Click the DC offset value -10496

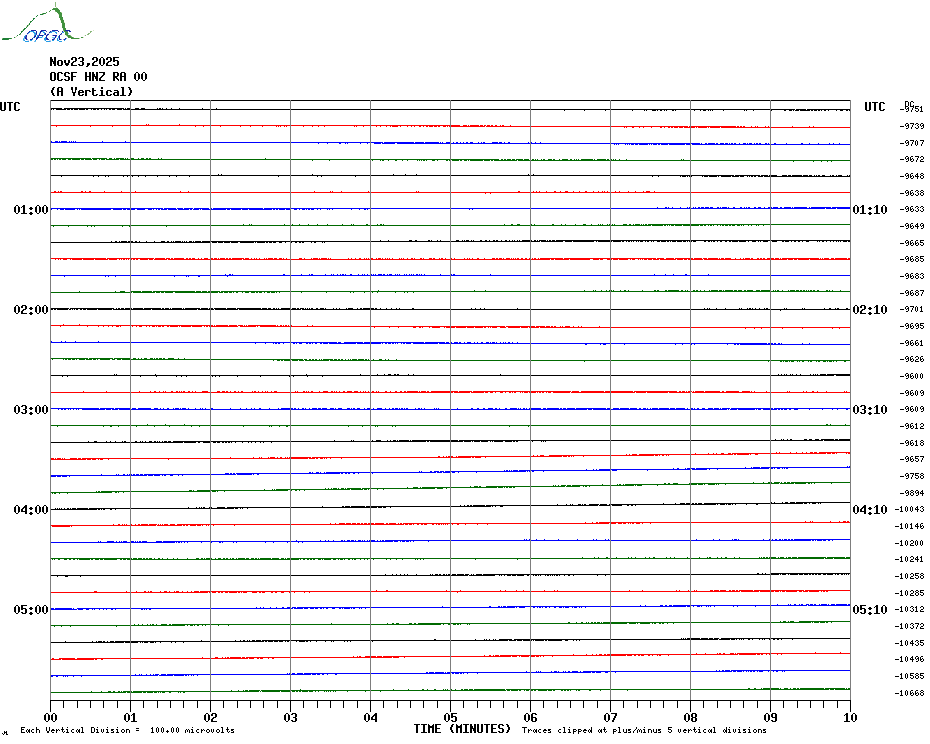tap(910, 659)
